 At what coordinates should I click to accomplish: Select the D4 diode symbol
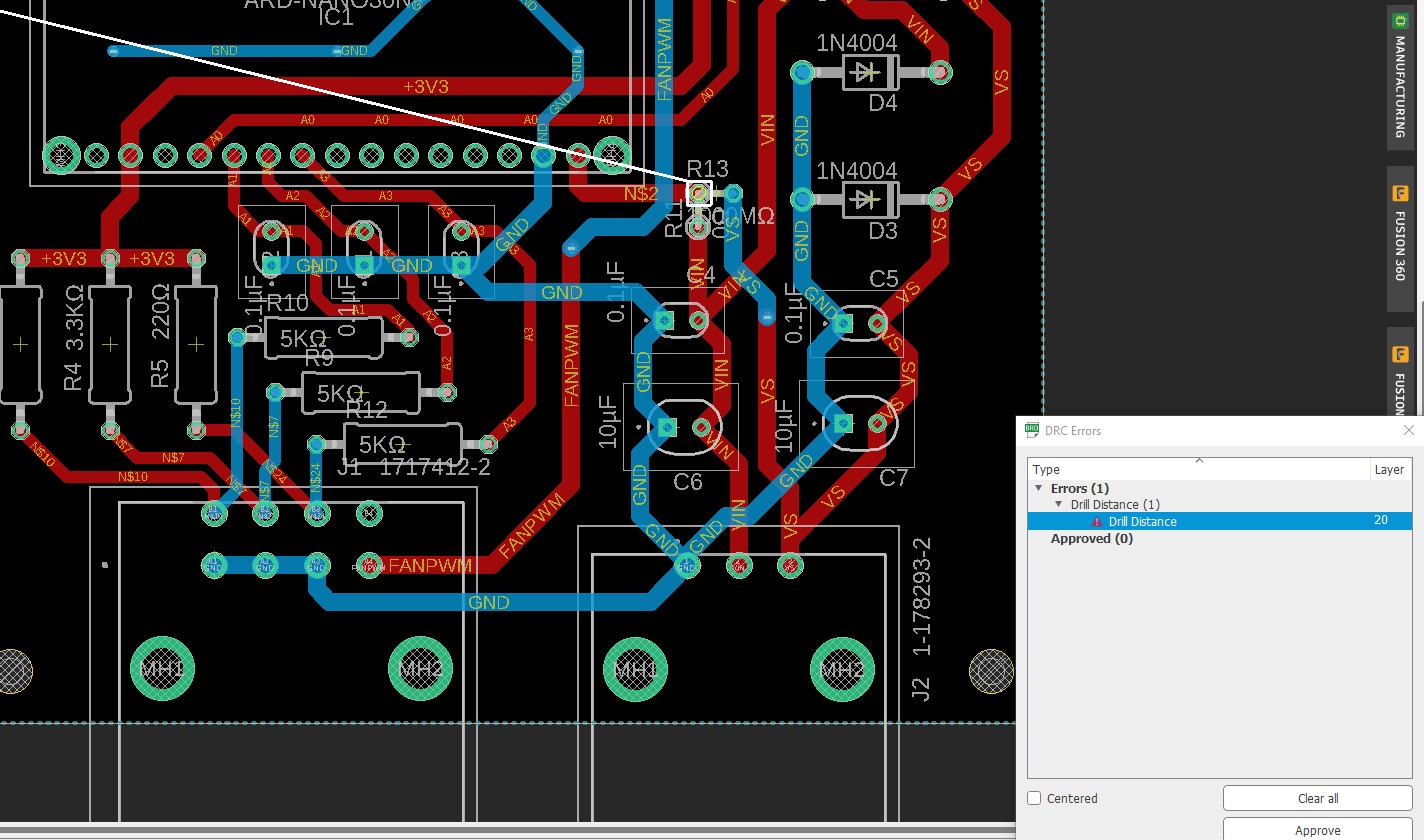tap(870, 72)
